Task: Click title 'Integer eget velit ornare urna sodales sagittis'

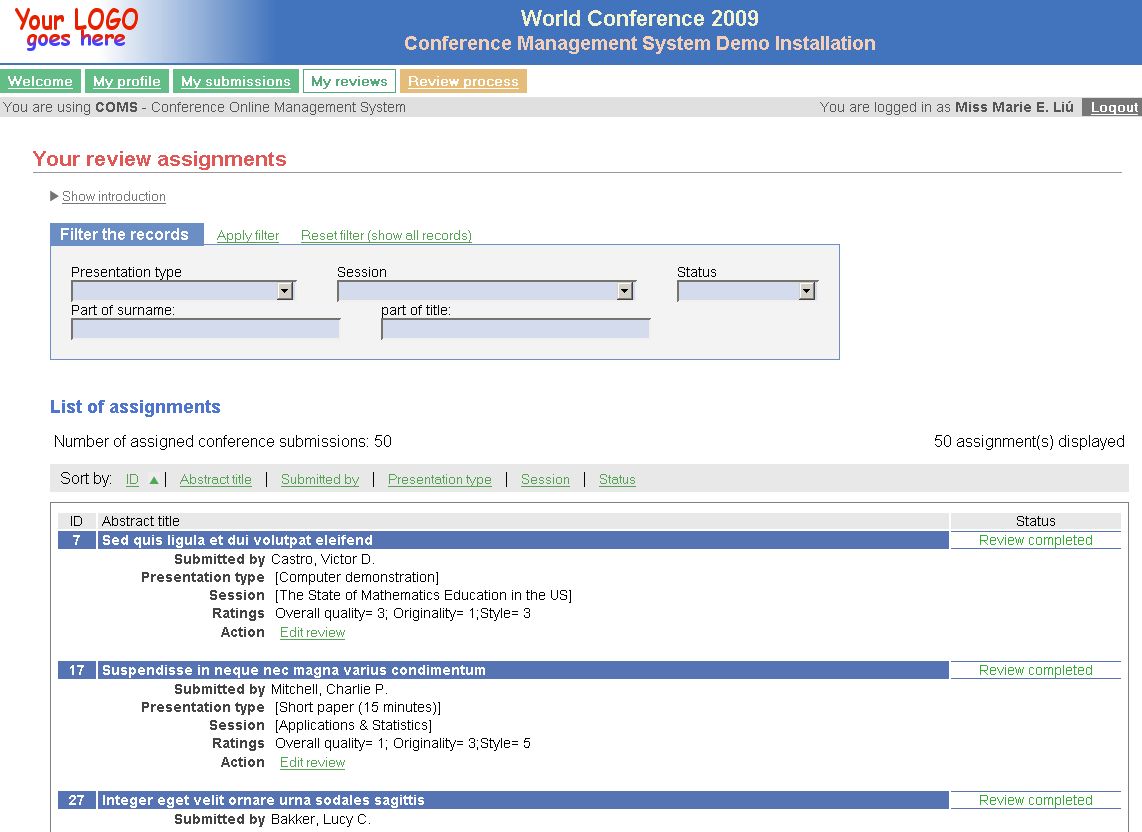Action: point(263,800)
